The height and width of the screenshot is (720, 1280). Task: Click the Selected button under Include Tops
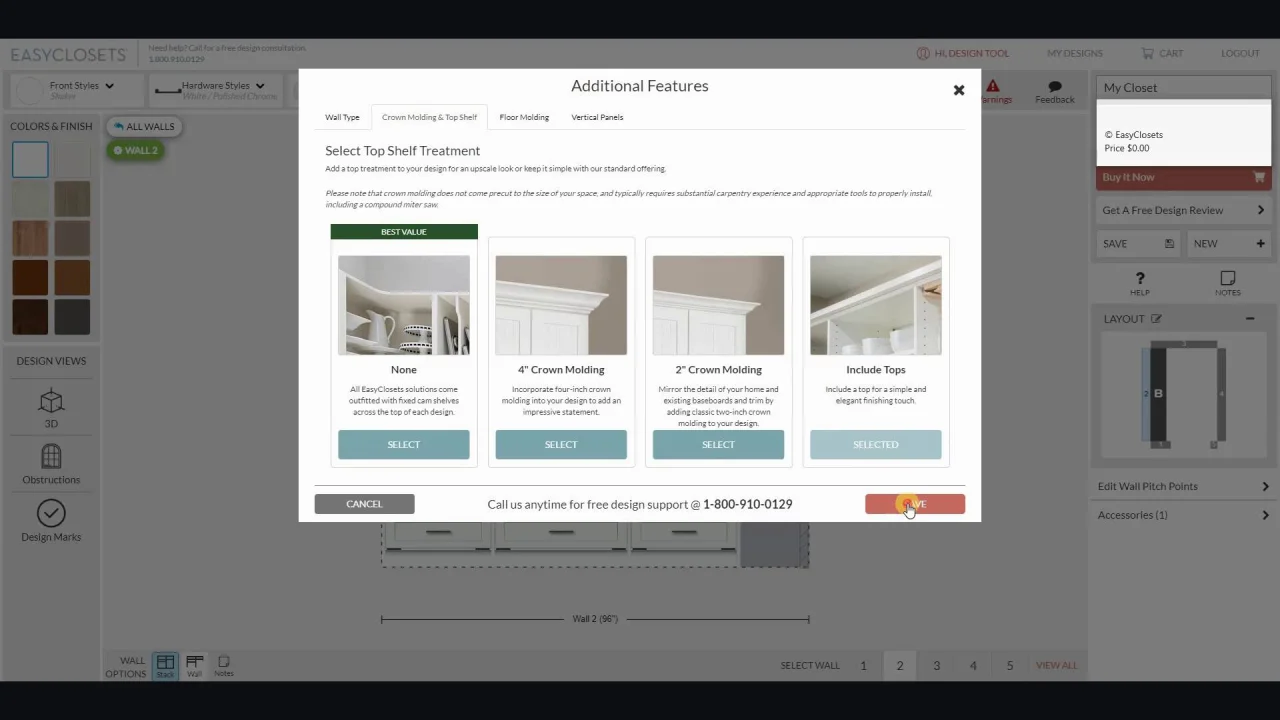pos(876,445)
